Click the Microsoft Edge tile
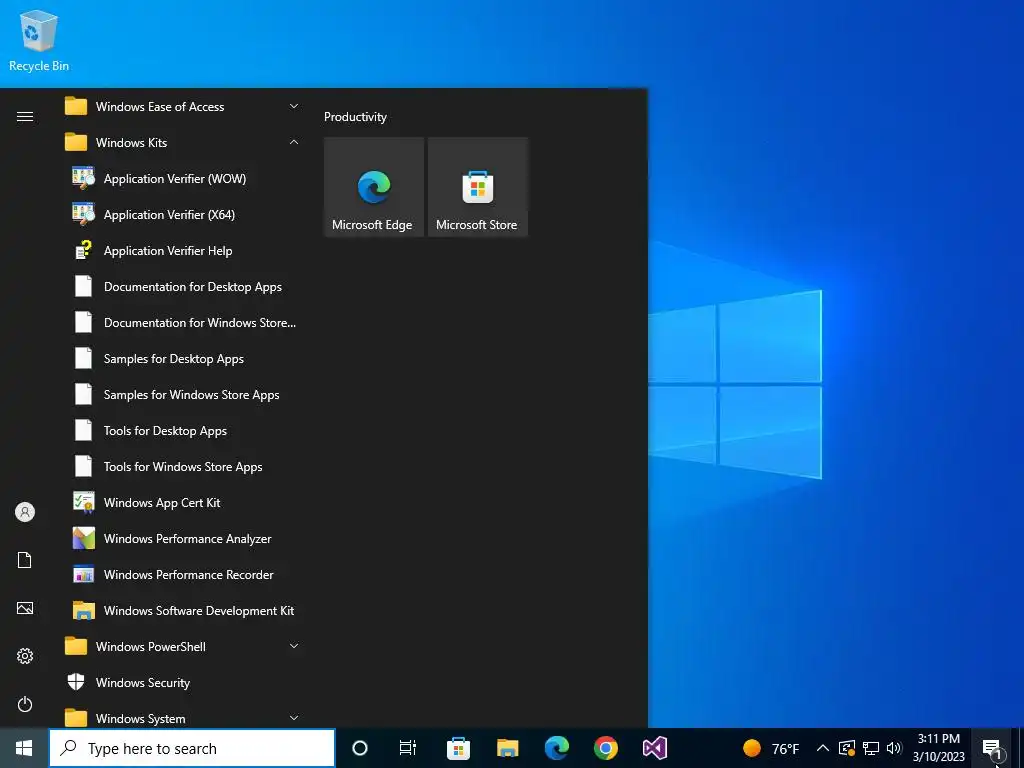The width and height of the screenshot is (1024, 768). [x=374, y=187]
